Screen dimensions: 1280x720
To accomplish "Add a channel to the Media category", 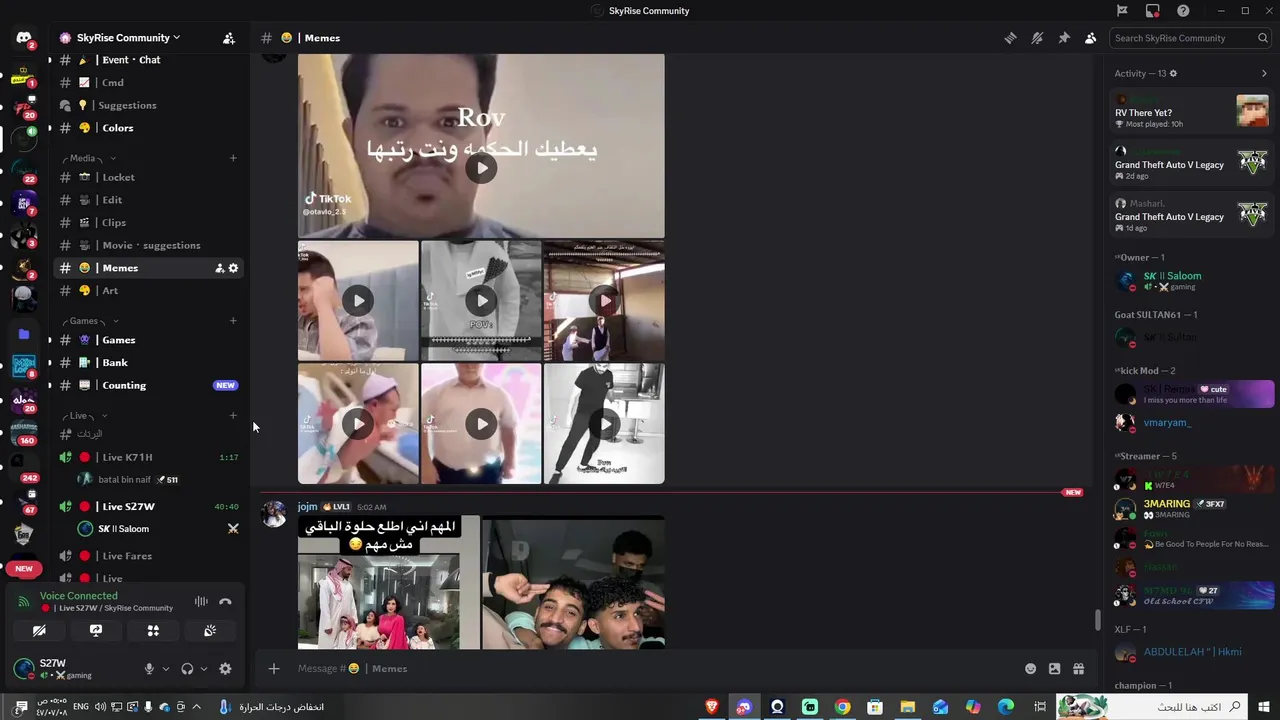I will coord(233,158).
